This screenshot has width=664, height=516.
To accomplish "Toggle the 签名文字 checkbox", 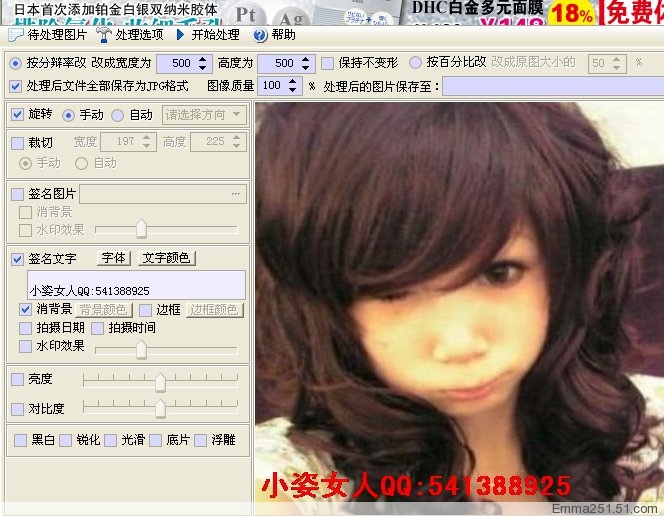I will click(x=17, y=259).
